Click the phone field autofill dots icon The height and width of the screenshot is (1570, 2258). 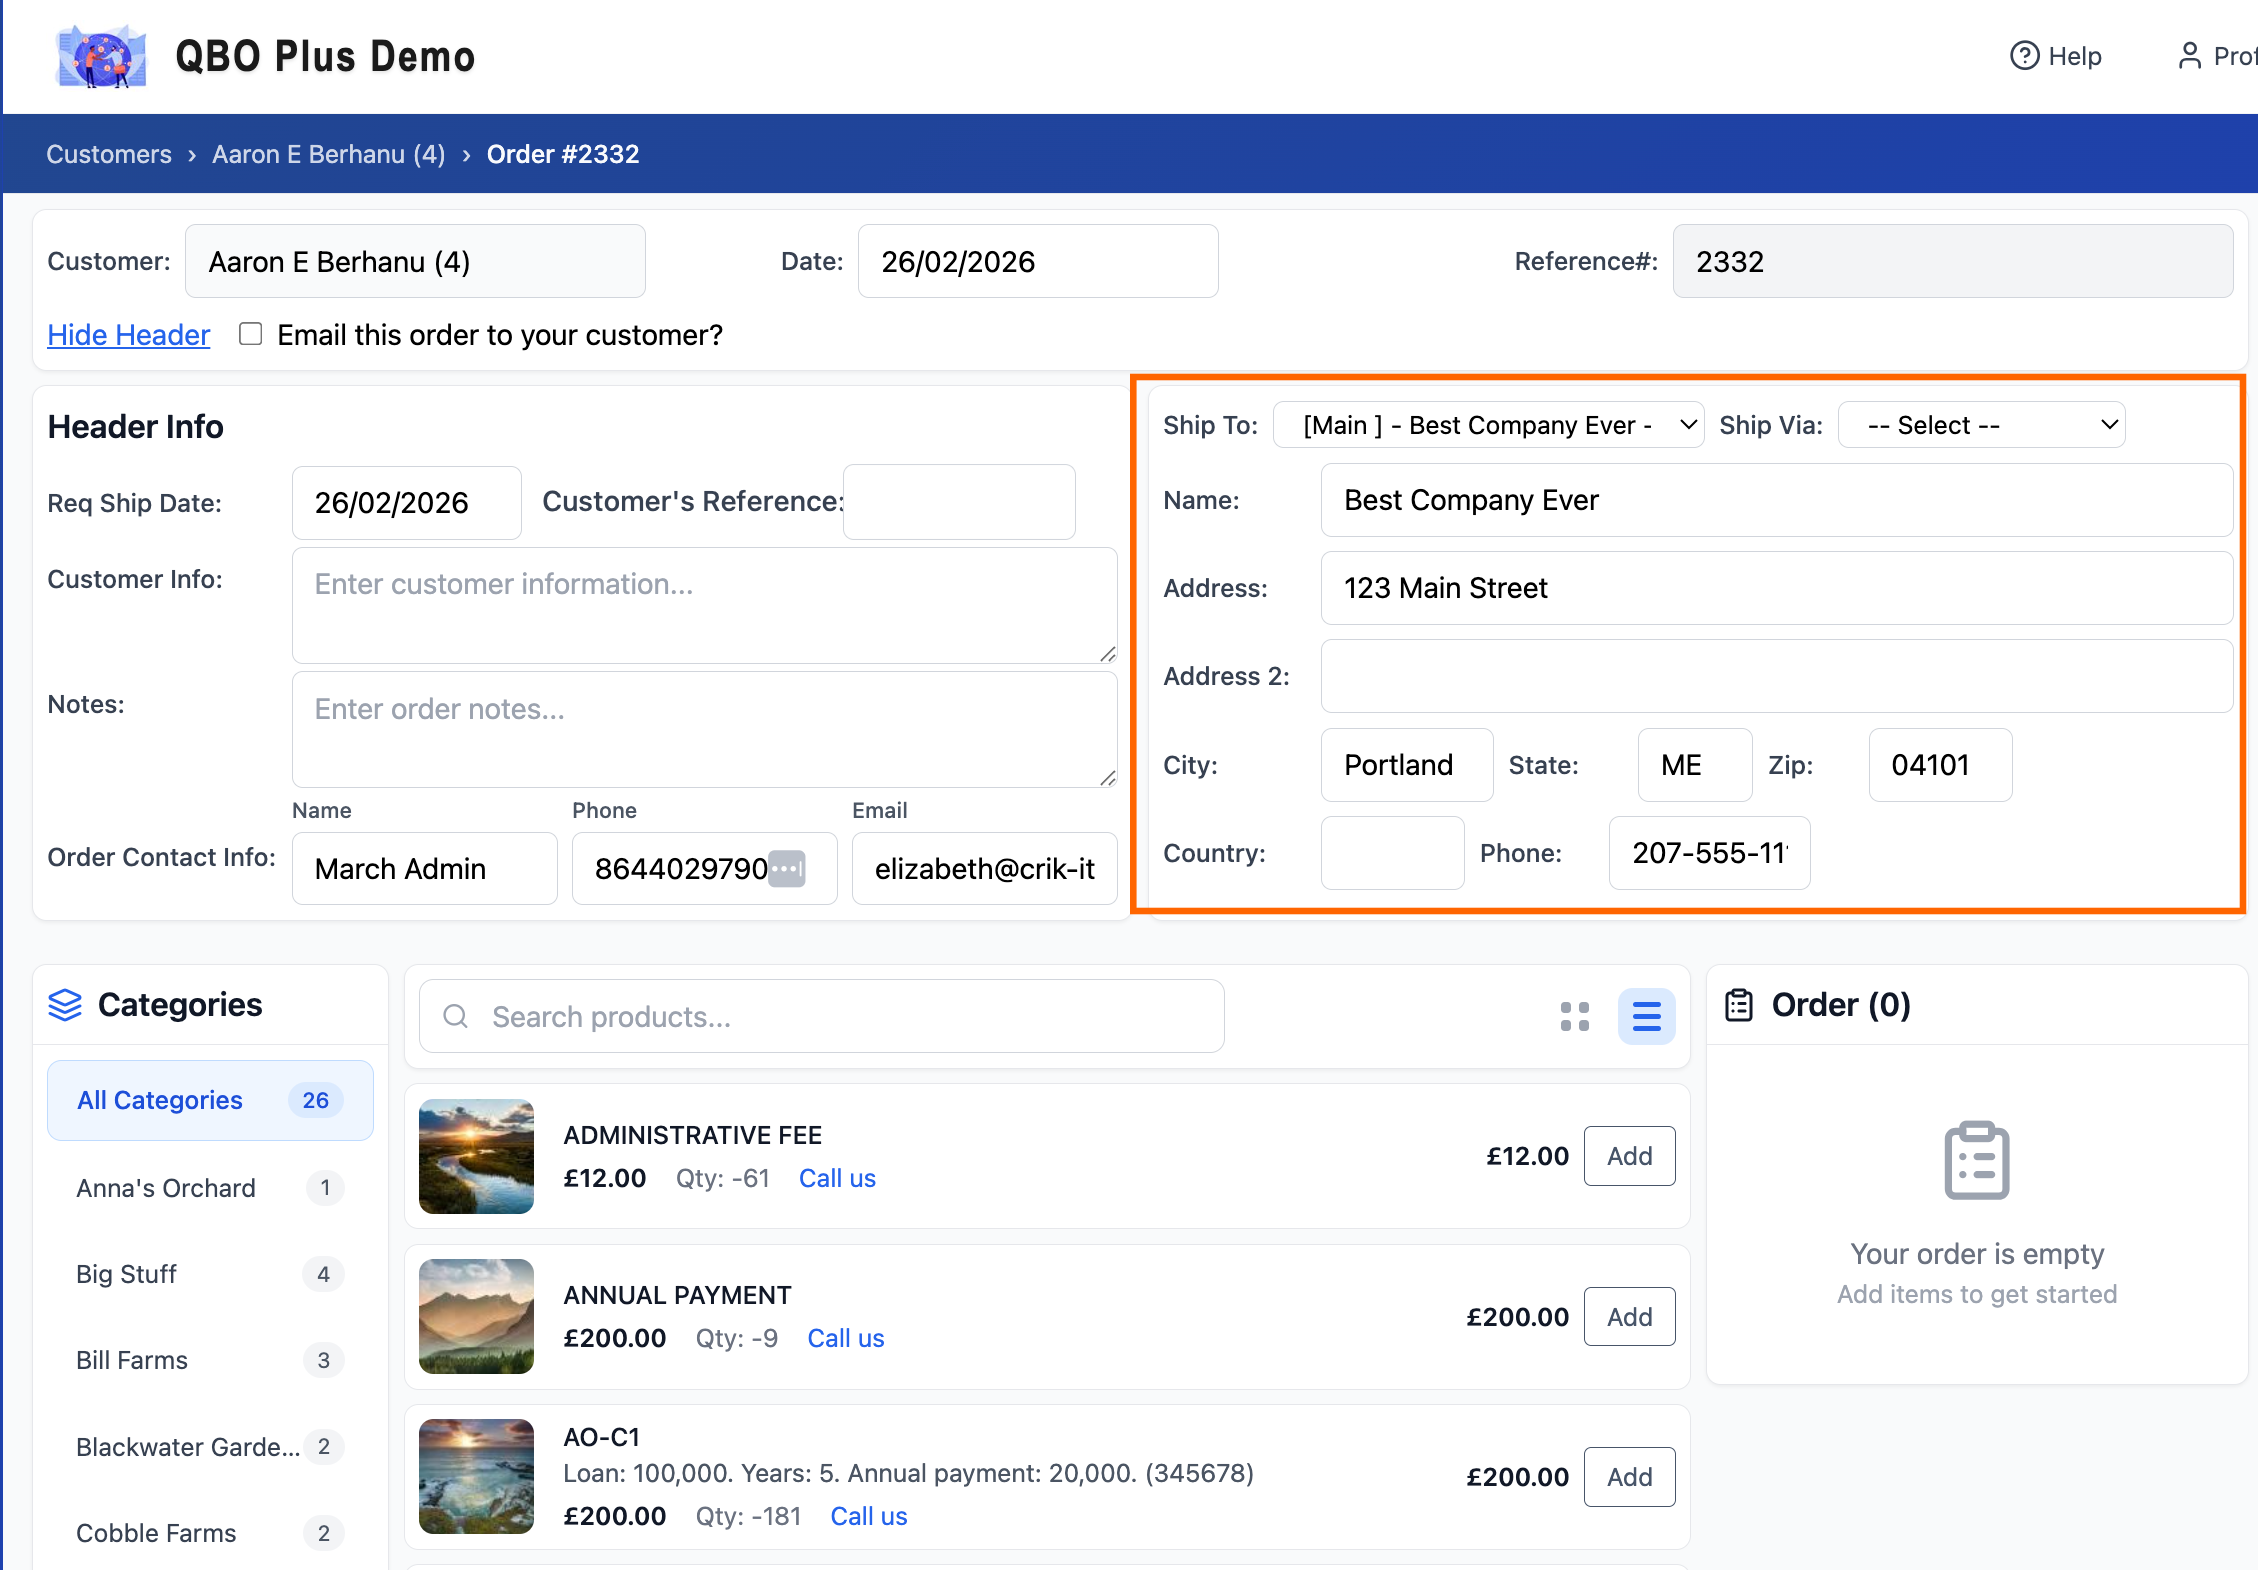pyautogui.click(x=787, y=868)
